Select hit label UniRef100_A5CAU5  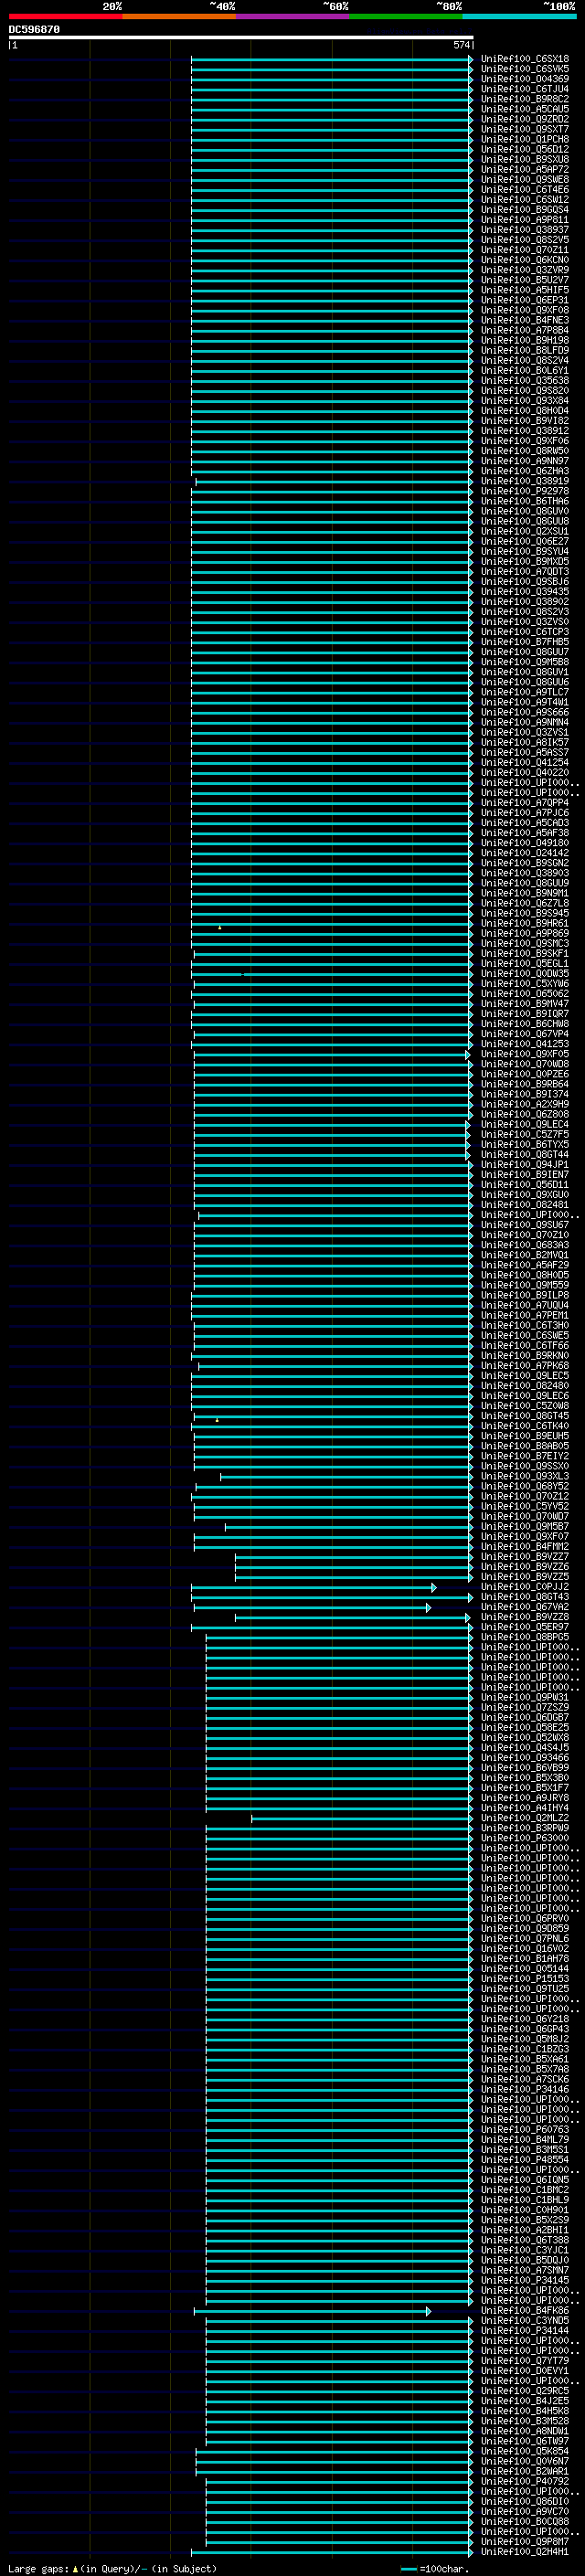(x=525, y=109)
